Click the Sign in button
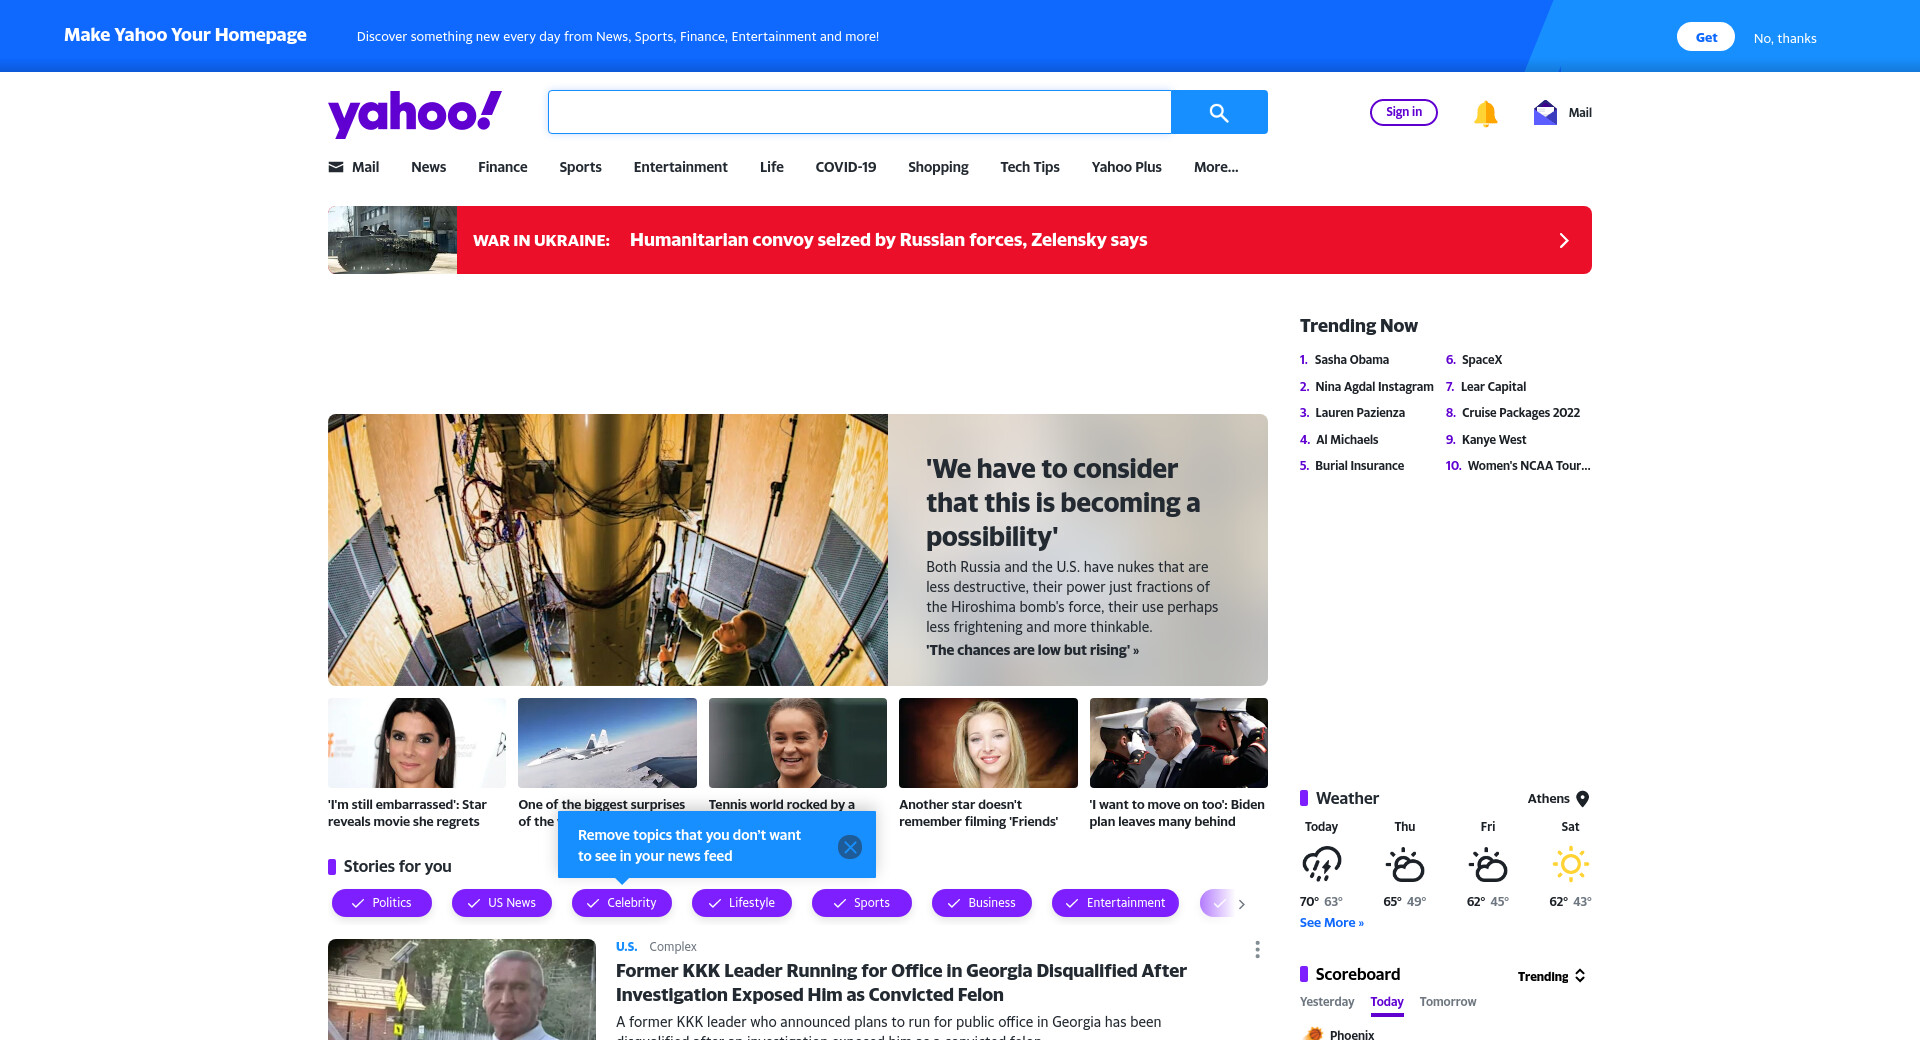This screenshot has height=1040, width=1920. pos(1404,112)
